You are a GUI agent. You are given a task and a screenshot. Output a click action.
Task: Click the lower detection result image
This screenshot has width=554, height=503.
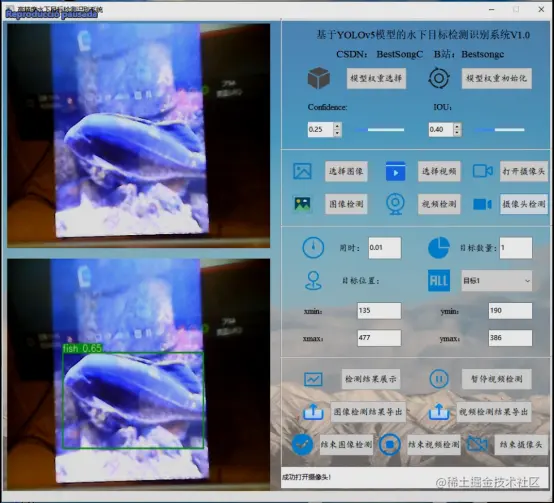pos(138,374)
